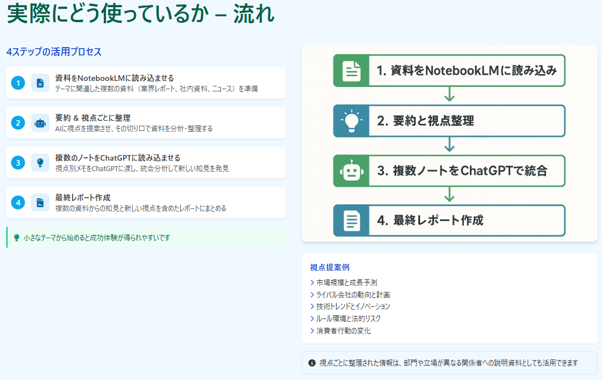Screen dimensions: 602x380
Task: Click the description AIに視点を提案させ
Action: click(134, 129)
